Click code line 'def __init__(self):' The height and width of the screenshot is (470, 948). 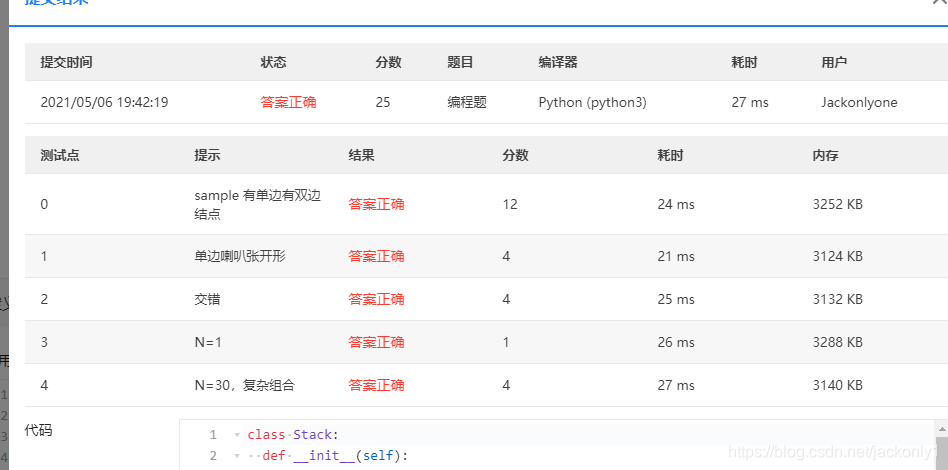[x=336, y=456]
